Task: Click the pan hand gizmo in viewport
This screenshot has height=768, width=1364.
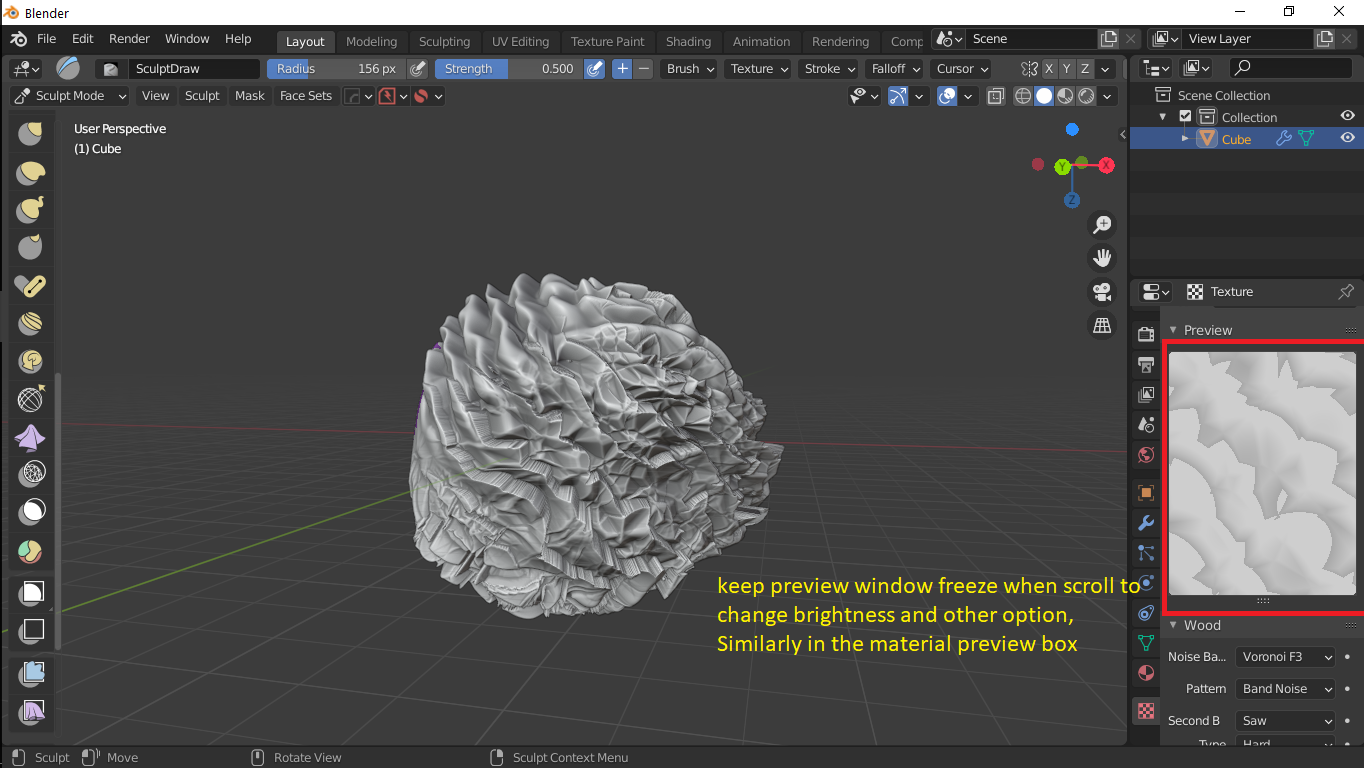Action: (1102, 258)
